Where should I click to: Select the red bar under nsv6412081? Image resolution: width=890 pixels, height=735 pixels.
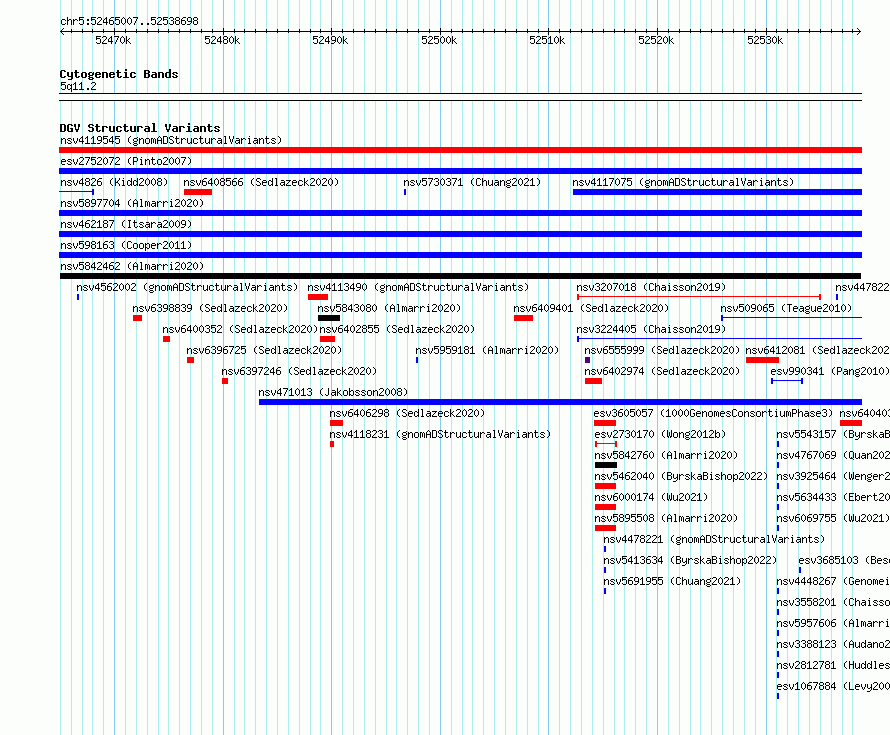(762, 360)
